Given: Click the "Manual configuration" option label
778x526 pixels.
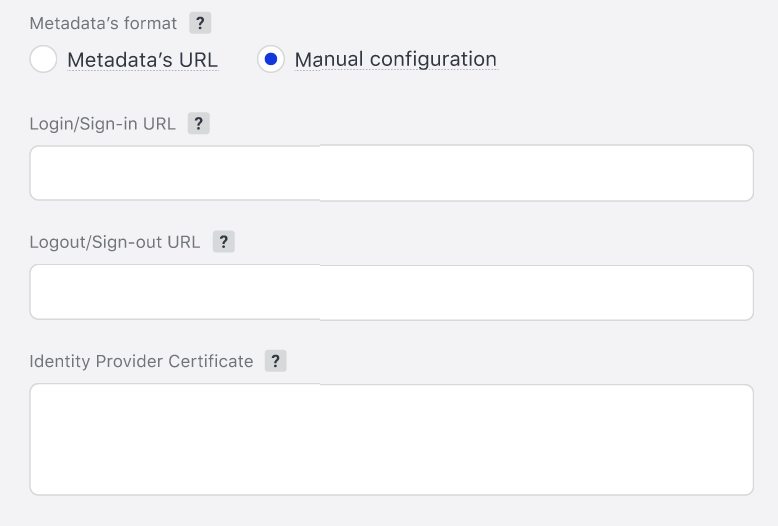Looking at the screenshot, I should coord(395,60).
